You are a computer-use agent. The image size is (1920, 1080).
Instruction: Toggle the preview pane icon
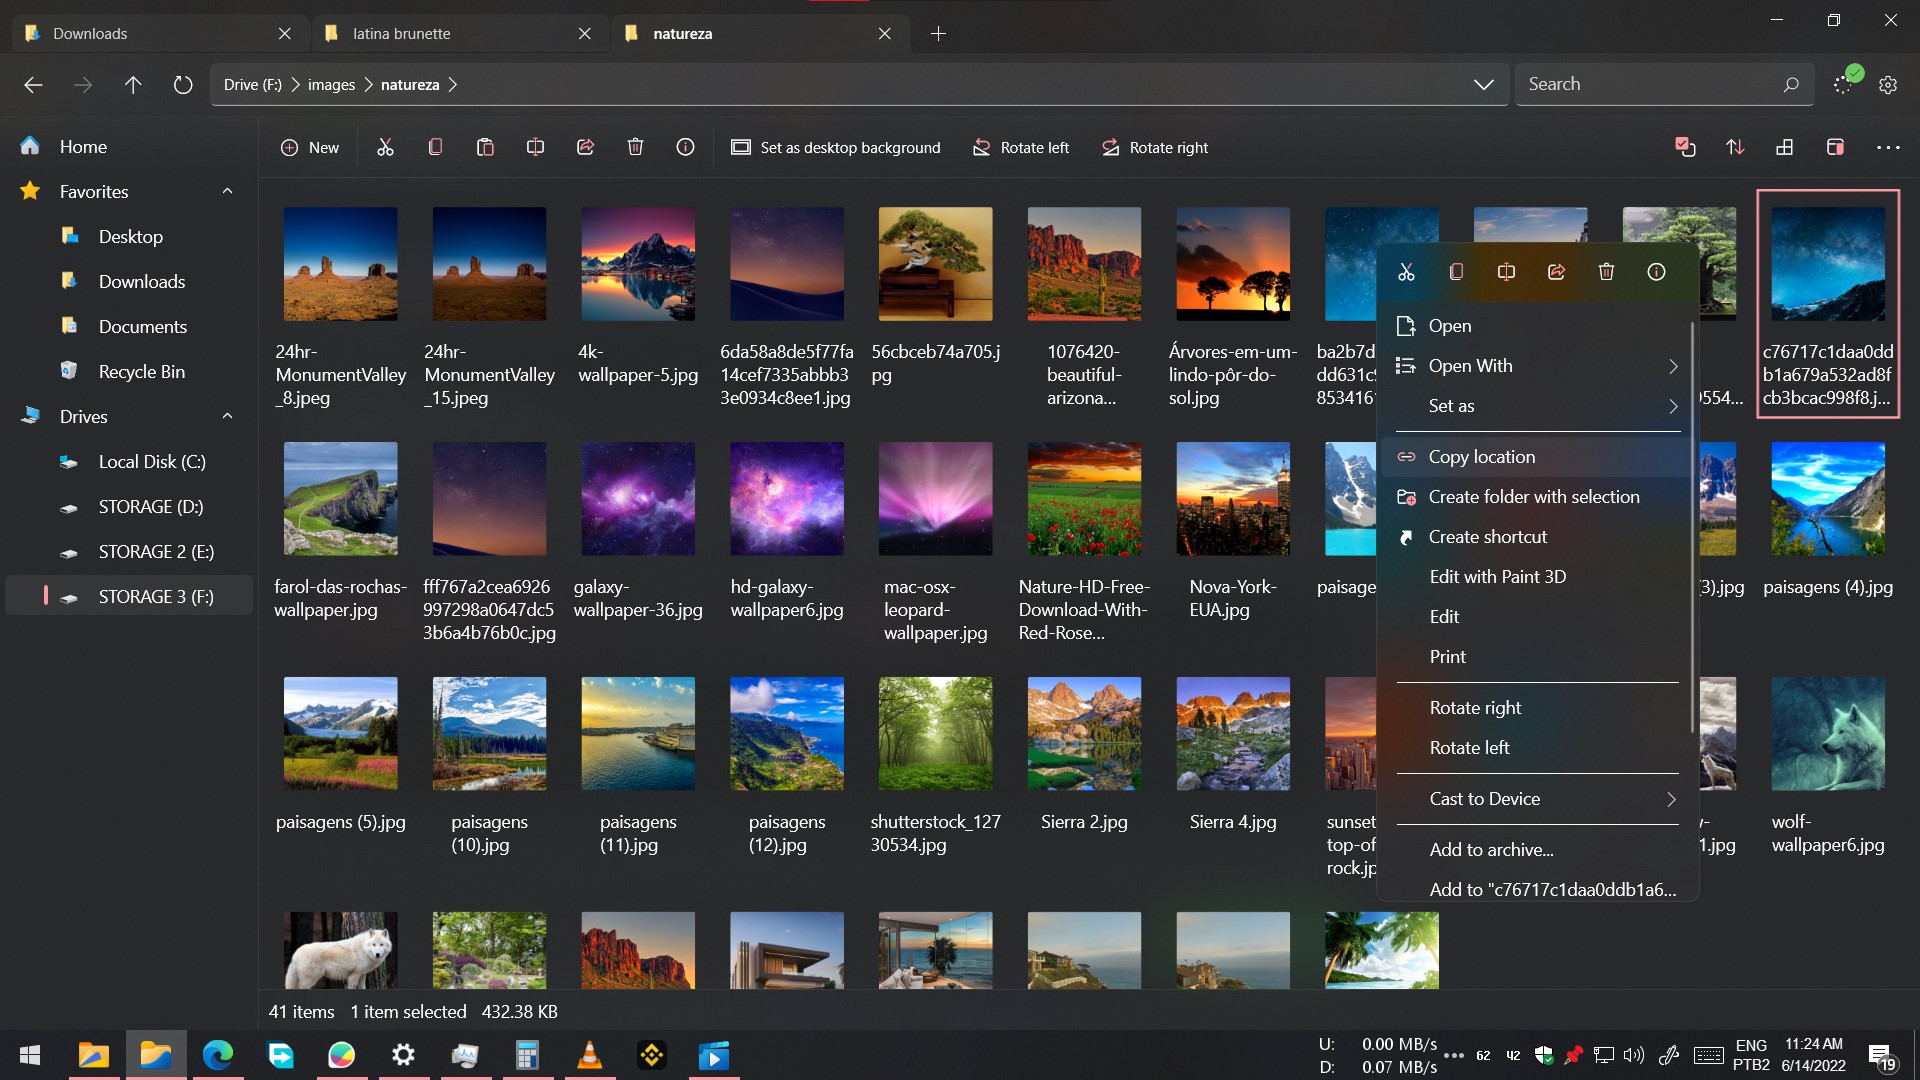point(1836,147)
